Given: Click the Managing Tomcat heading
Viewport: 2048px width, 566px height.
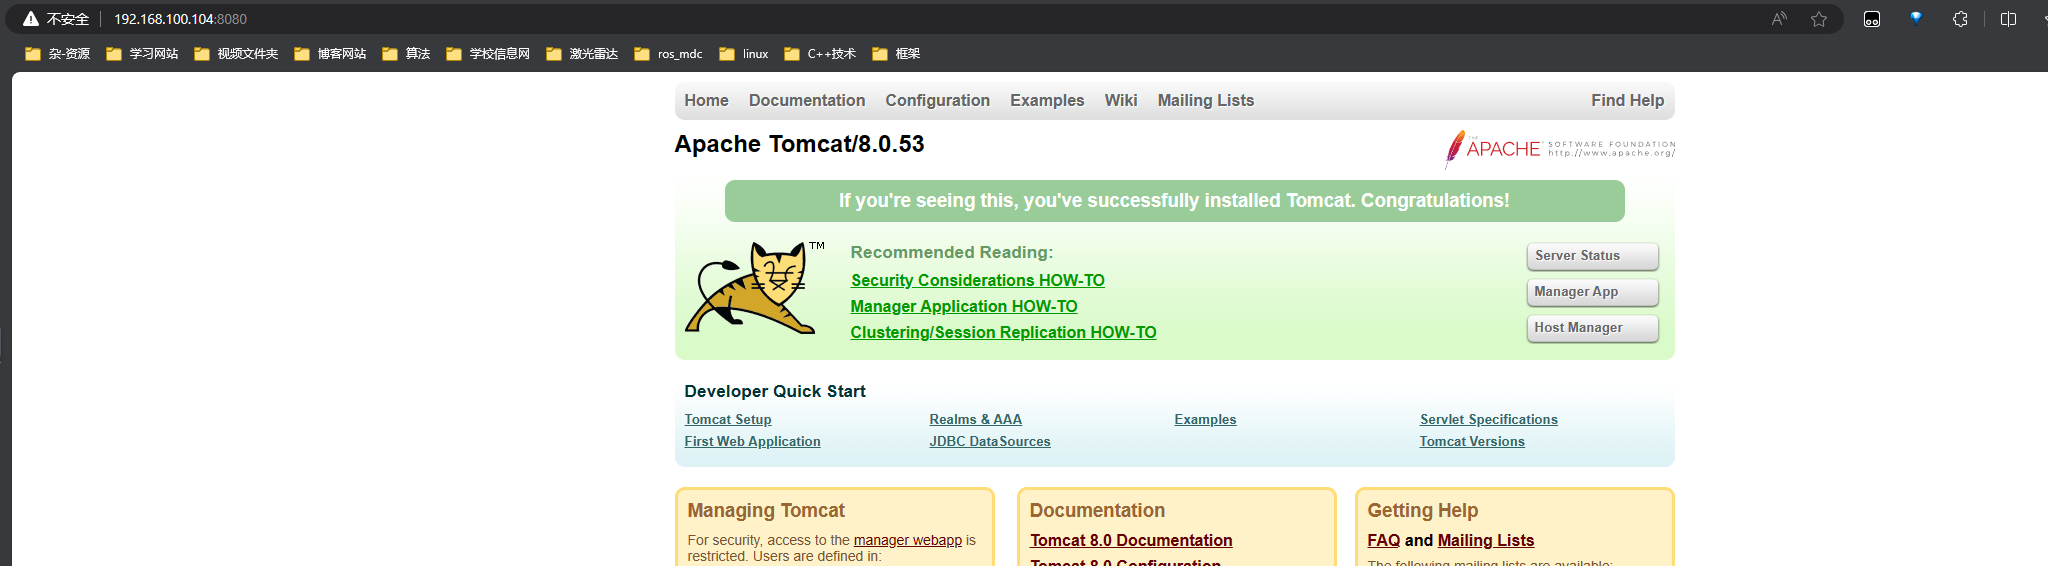Looking at the screenshot, I should [766, 510].
